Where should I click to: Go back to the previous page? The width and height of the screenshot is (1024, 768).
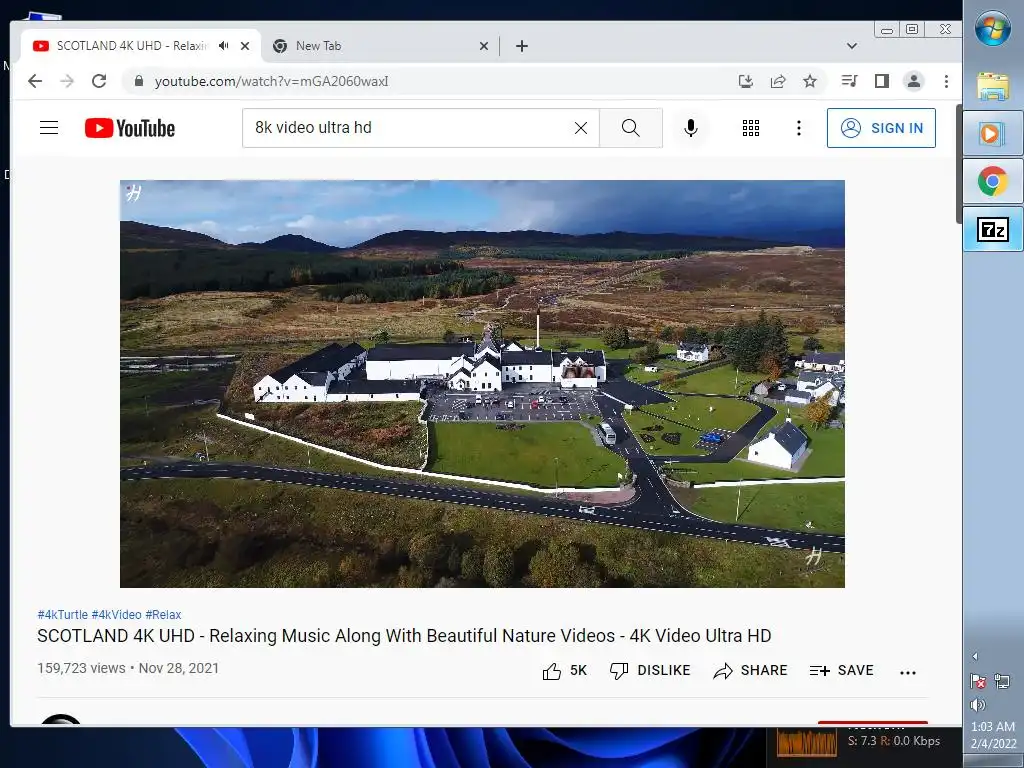pyautogui.click(x=35, y=81)
